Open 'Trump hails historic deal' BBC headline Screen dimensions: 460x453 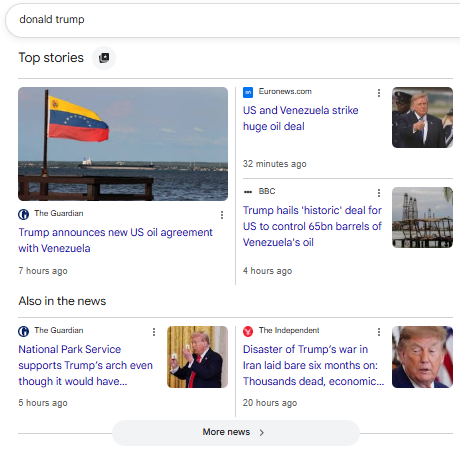point(312,226)
